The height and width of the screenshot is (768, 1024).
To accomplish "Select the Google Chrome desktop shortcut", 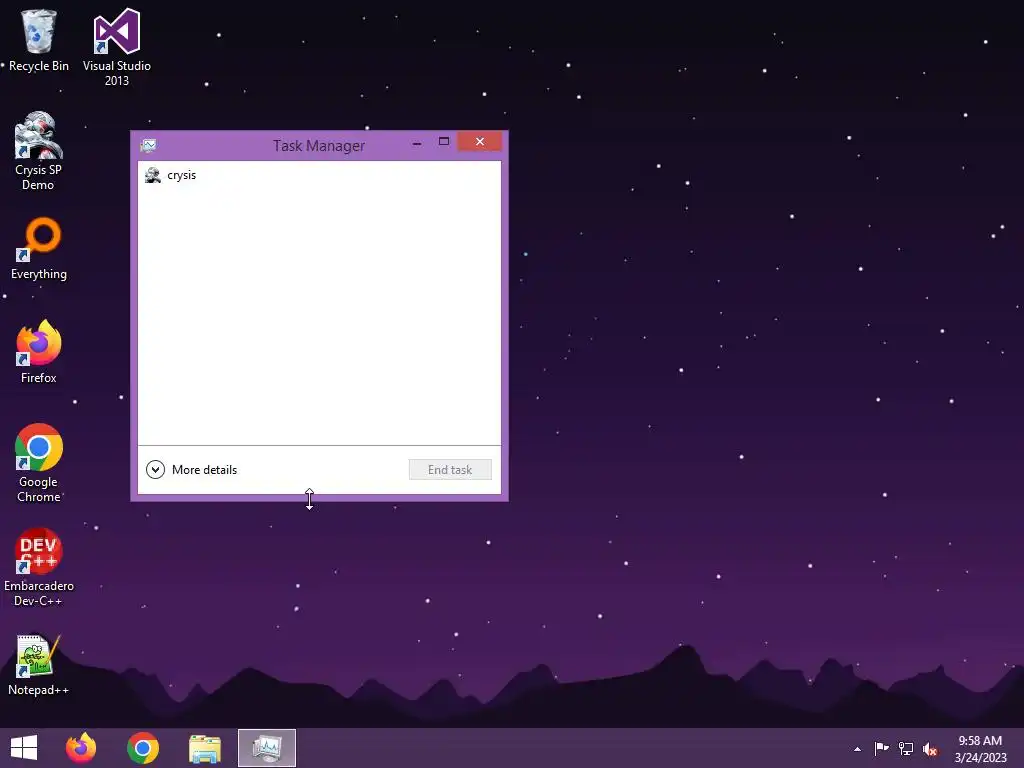I will click(x=39, y=464).
